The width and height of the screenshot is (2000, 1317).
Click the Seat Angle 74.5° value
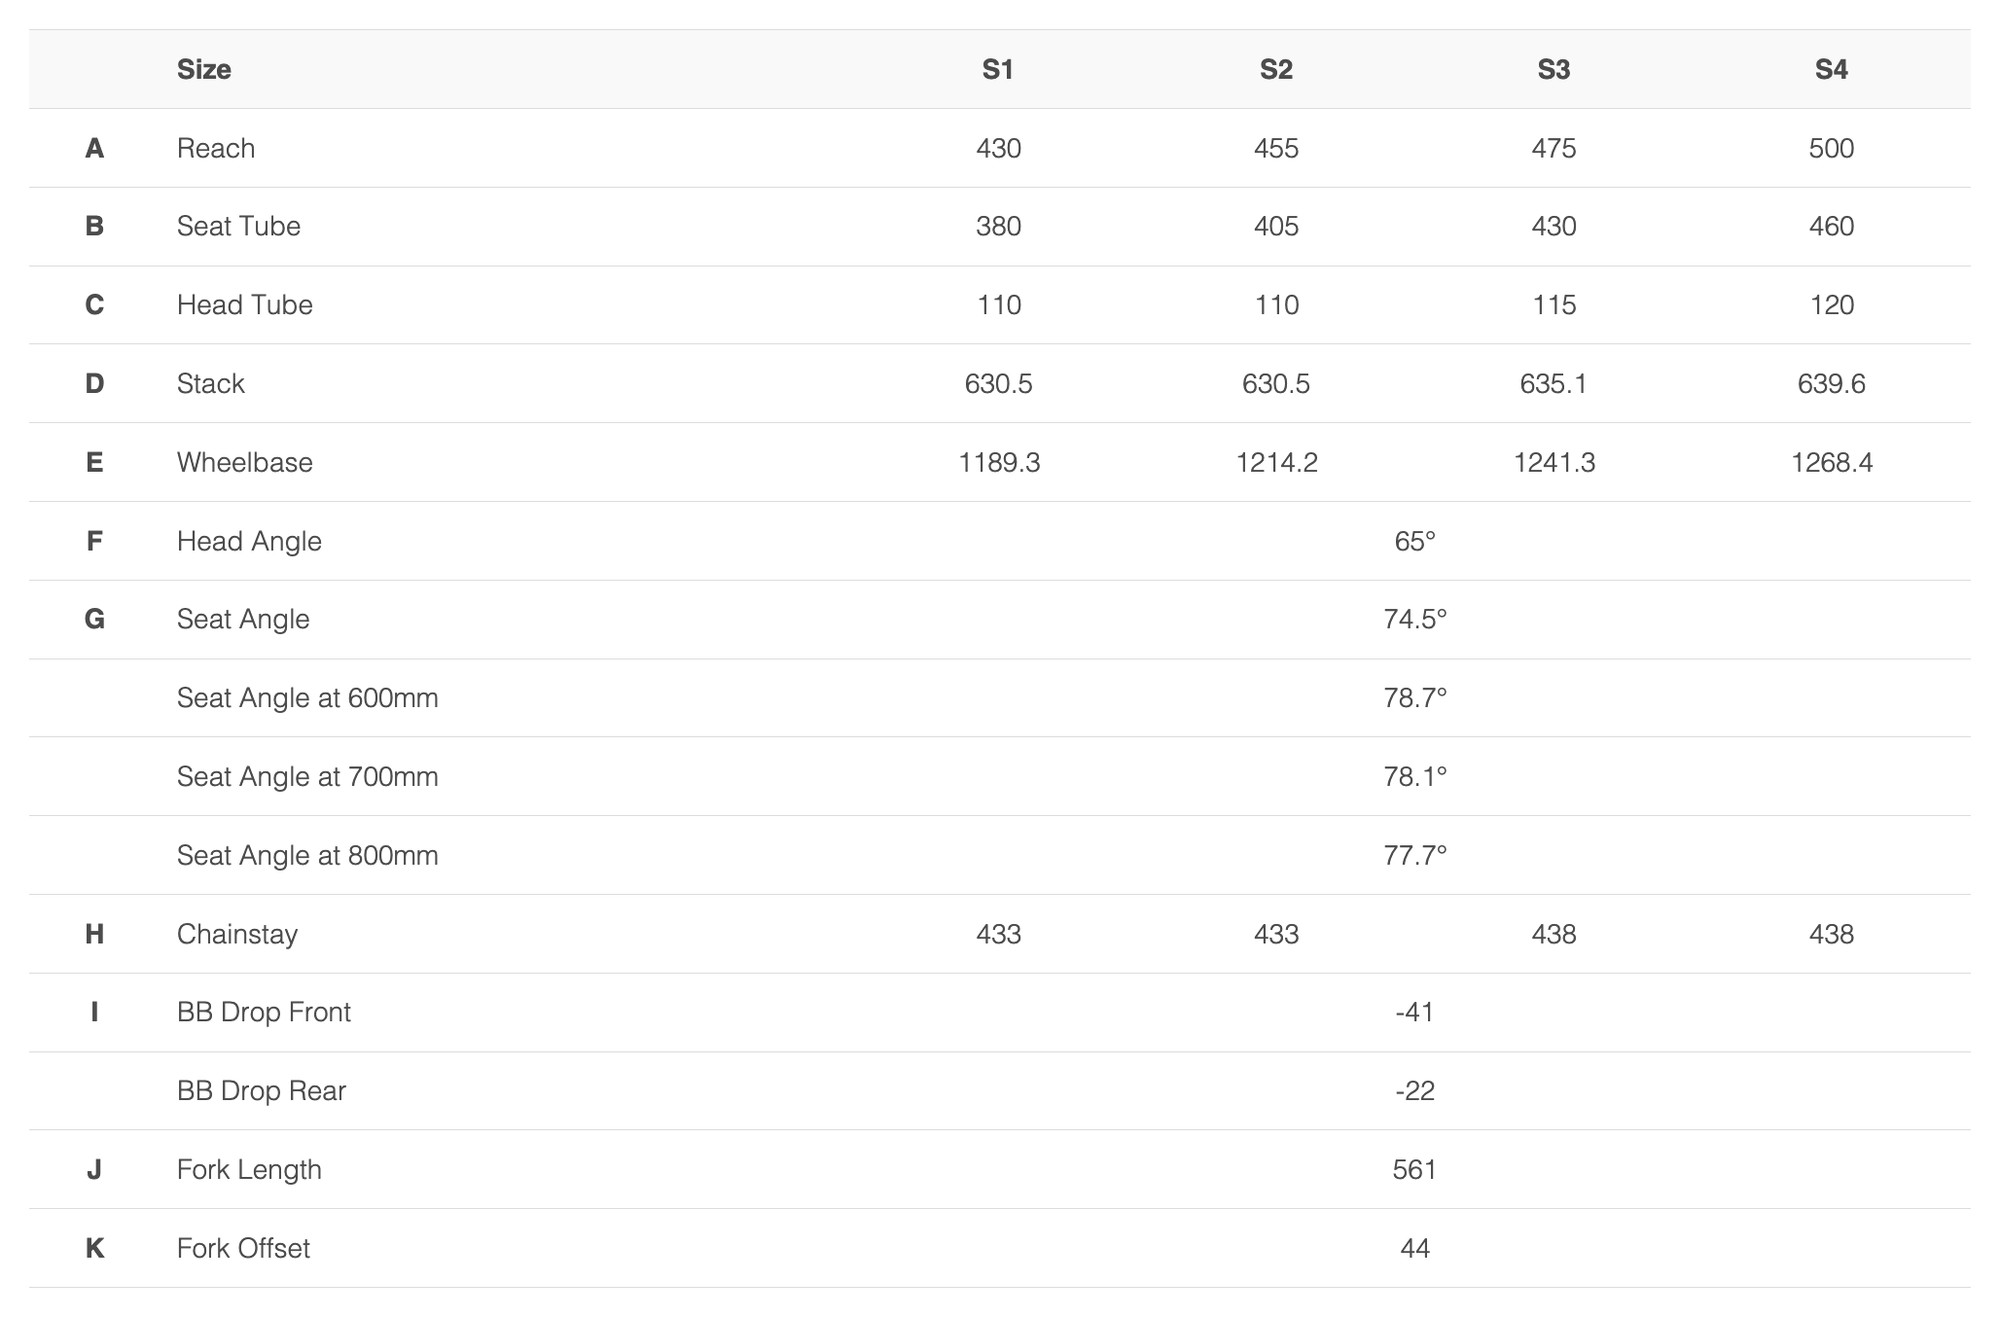click(1415, 619)
